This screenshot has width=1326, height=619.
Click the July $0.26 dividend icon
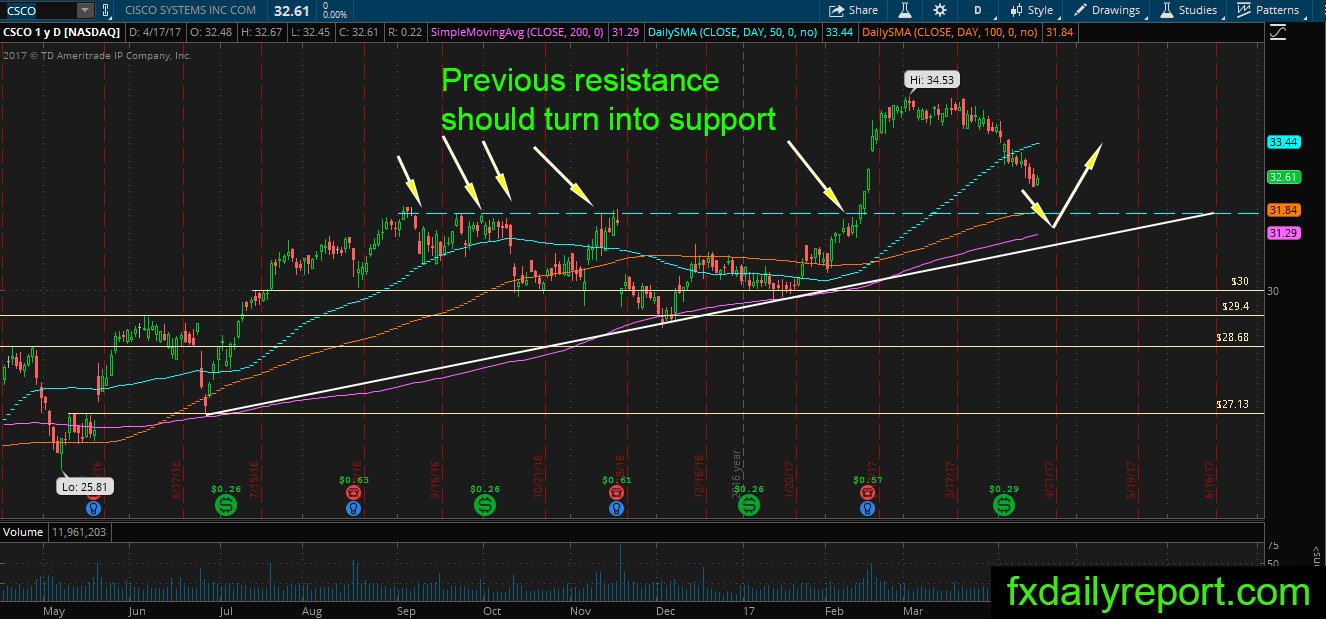point(226,507)
